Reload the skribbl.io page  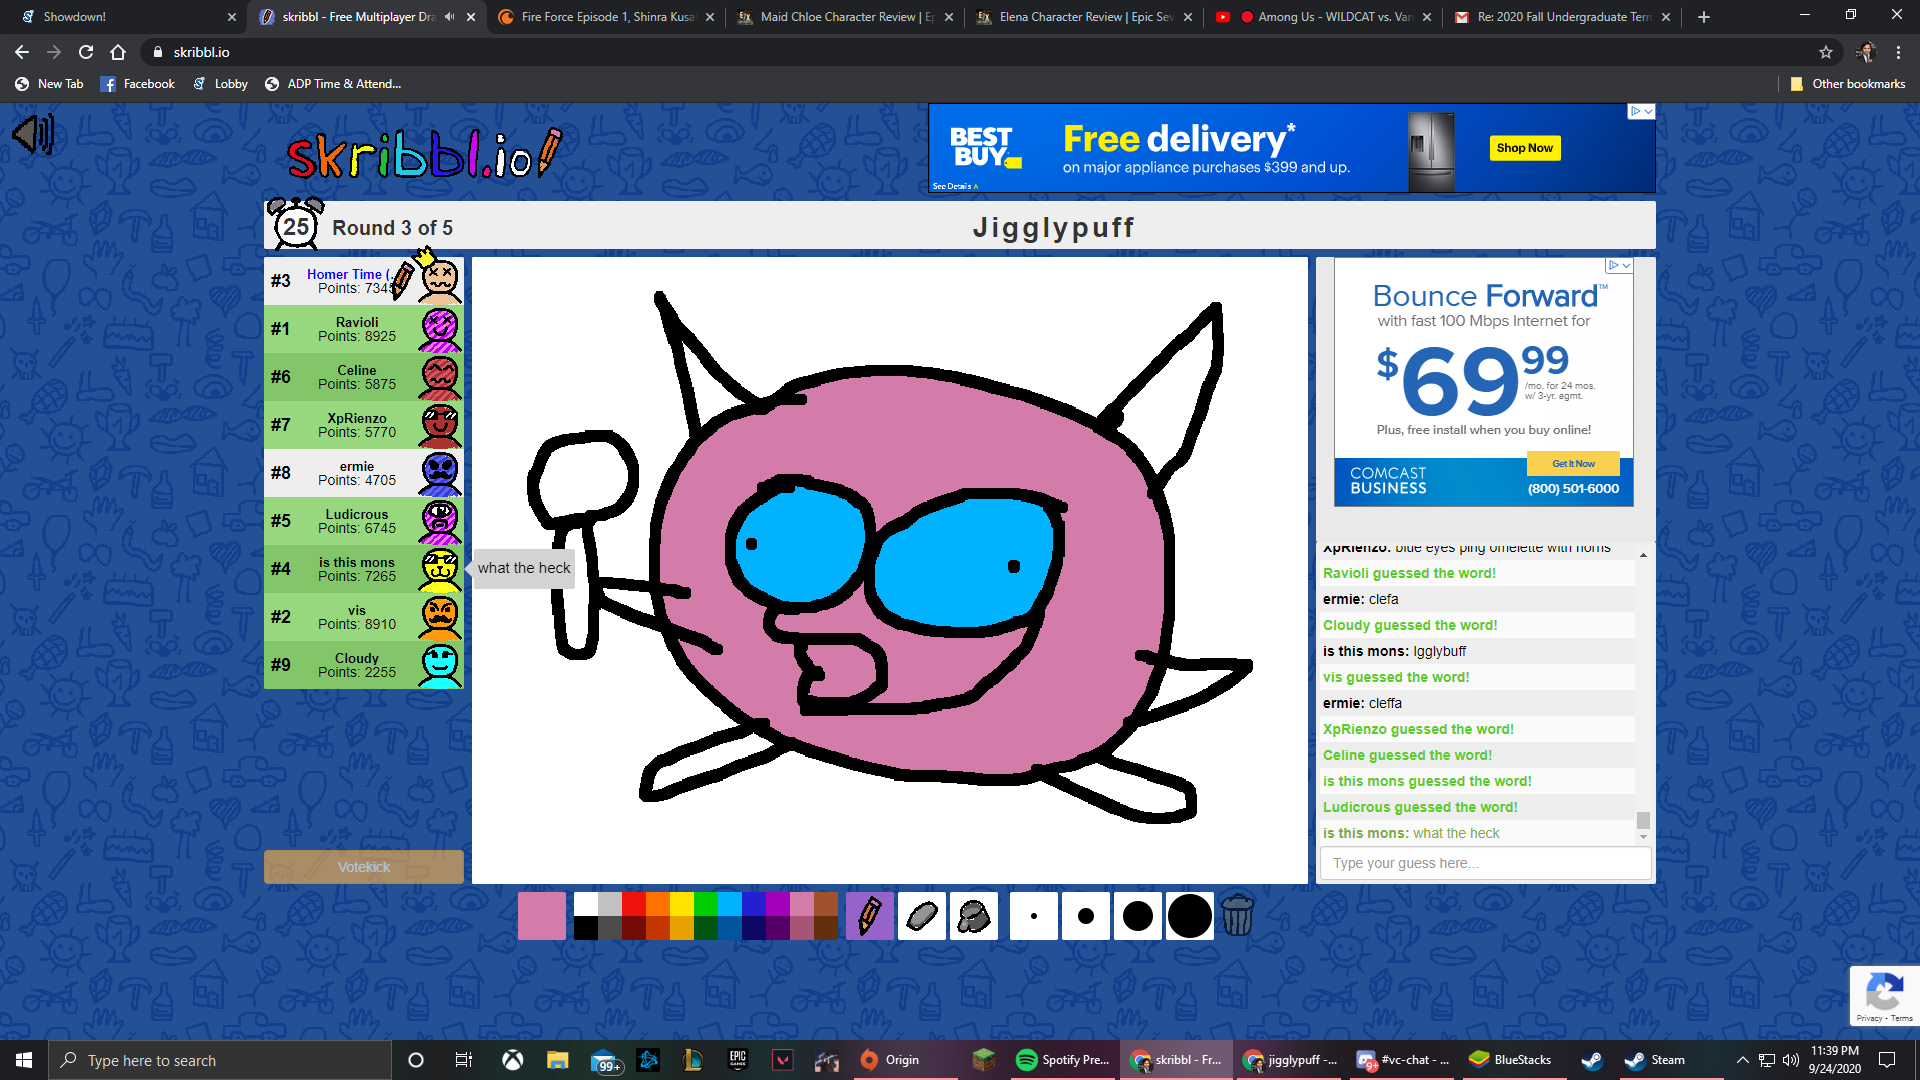click(x=86, y=52)
